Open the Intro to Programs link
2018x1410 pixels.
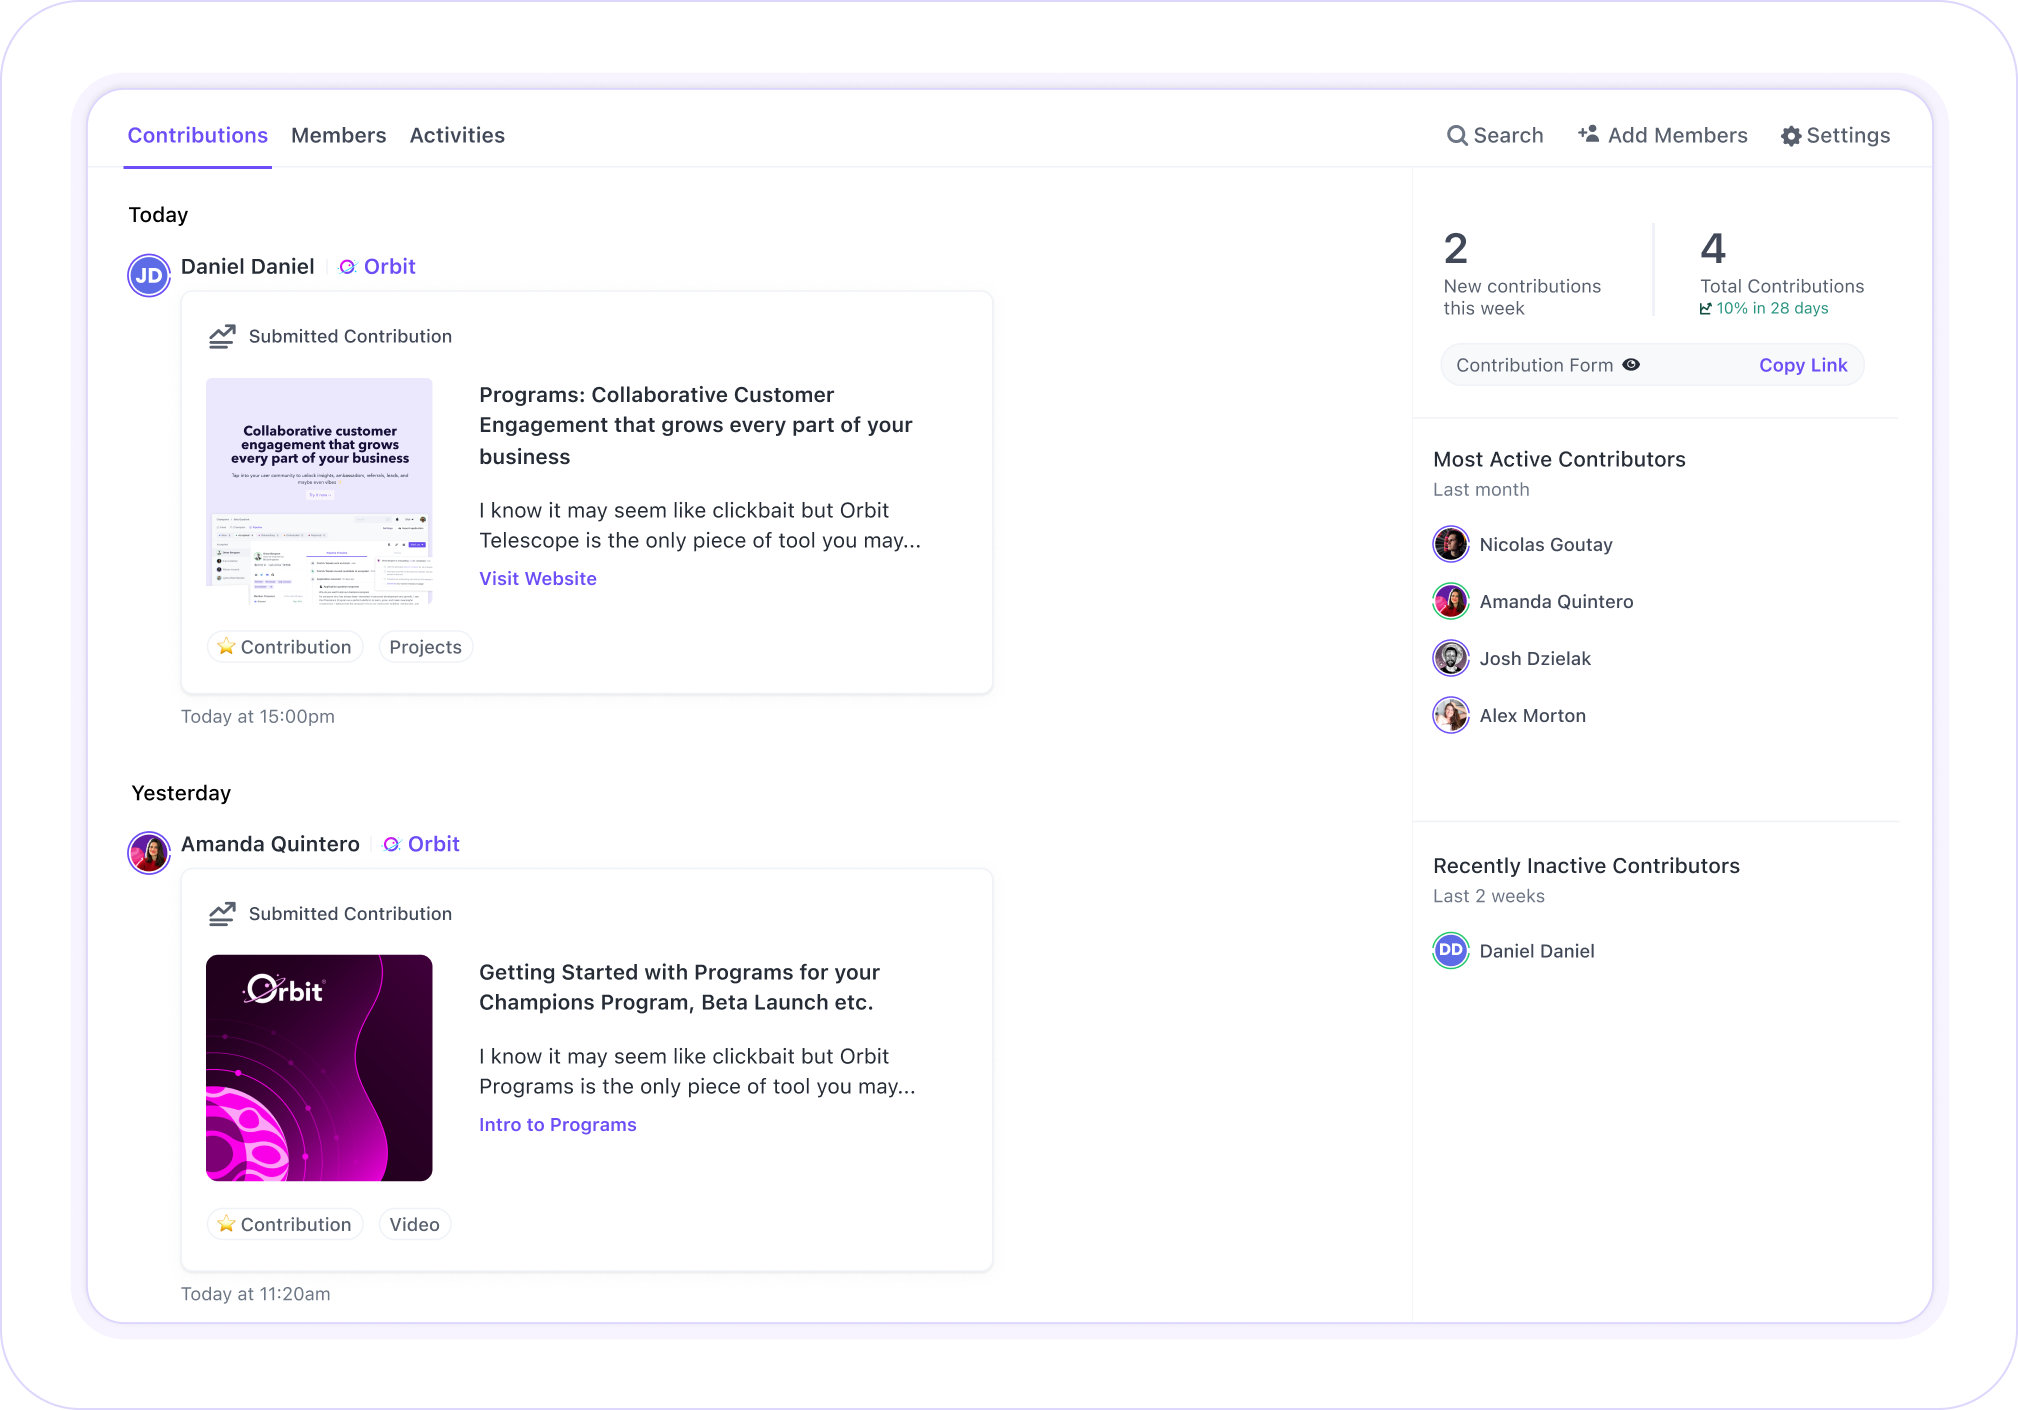[557, 1125]
